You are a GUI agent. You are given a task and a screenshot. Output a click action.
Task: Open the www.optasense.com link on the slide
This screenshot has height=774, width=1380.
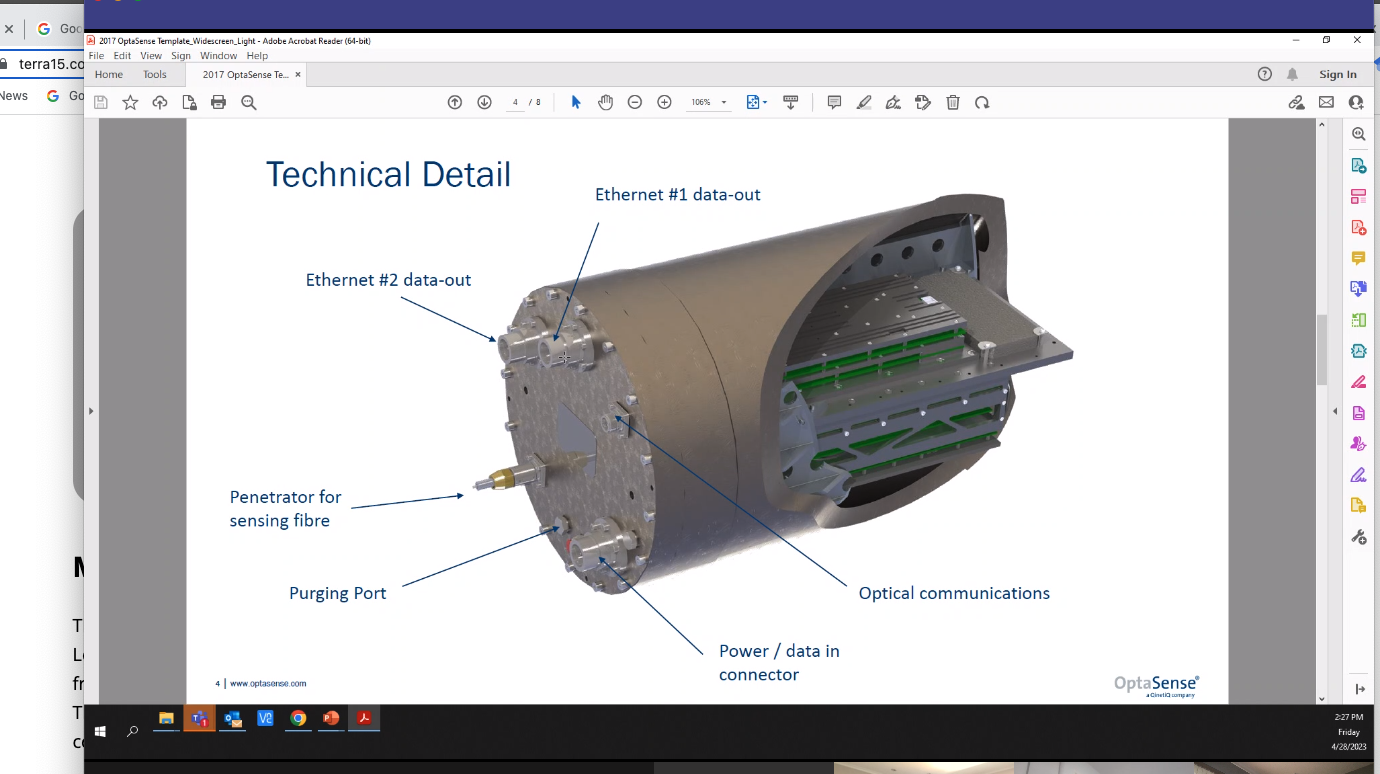pyautogui.click(x=268, y=684)
